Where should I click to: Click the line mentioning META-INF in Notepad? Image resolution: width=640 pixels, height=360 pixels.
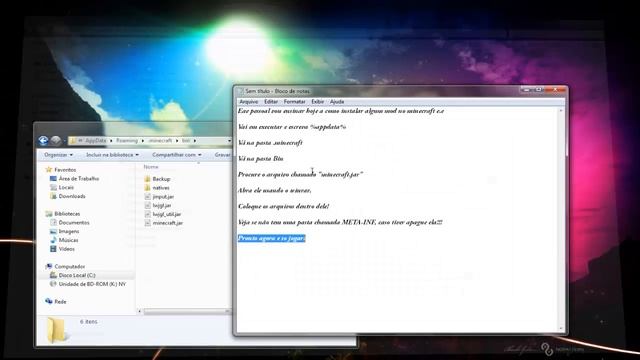(340, 222)
